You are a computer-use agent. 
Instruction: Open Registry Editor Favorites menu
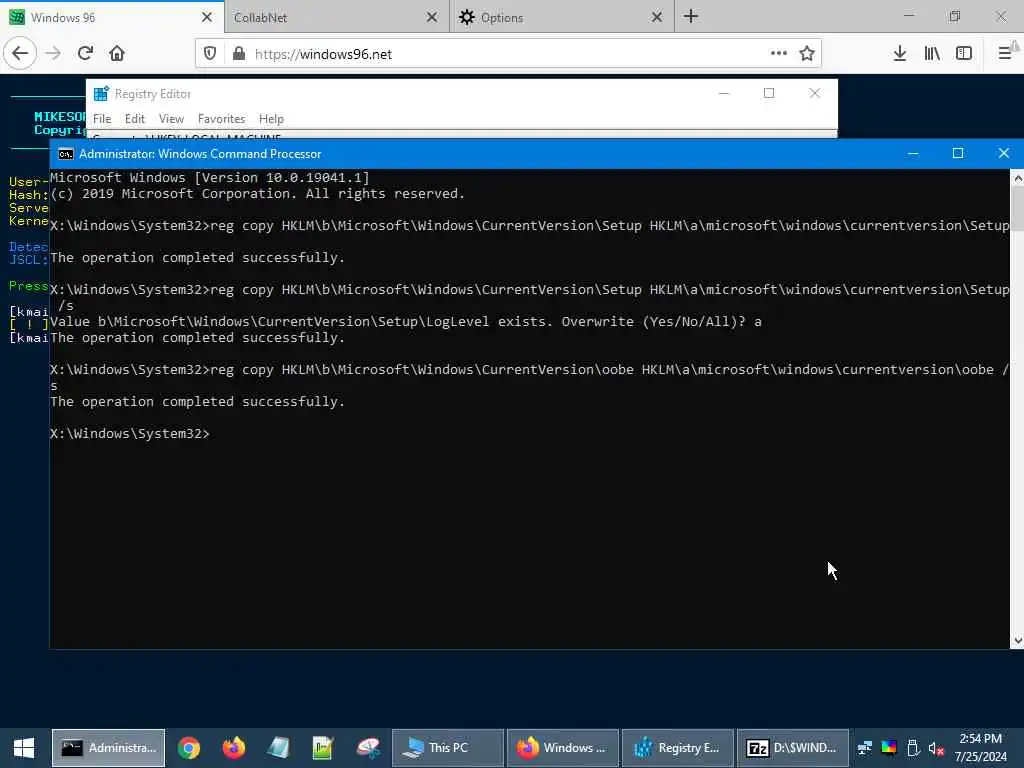[x=221, y=119]
